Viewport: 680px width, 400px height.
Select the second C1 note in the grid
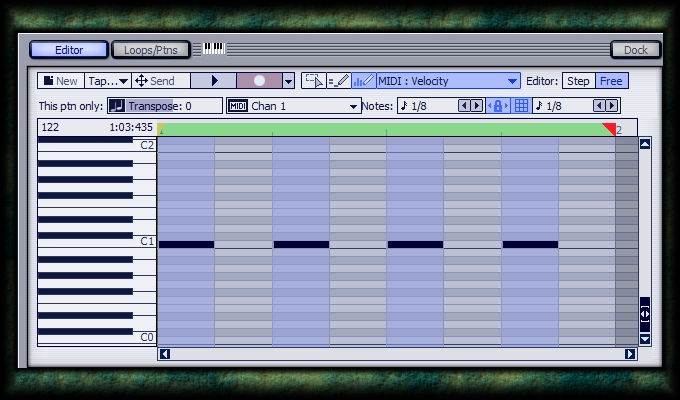pyautogui.click(x=301, y=245)
